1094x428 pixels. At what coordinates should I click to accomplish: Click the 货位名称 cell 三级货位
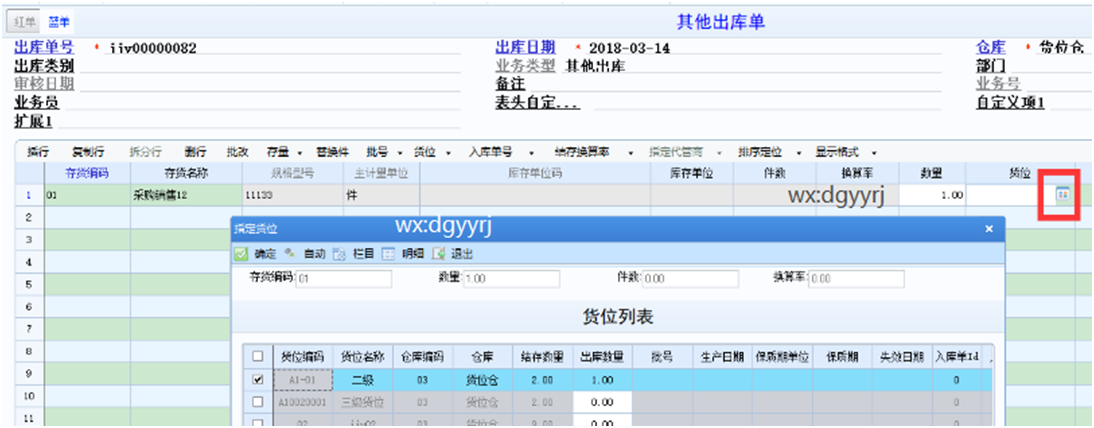[363, 402]
